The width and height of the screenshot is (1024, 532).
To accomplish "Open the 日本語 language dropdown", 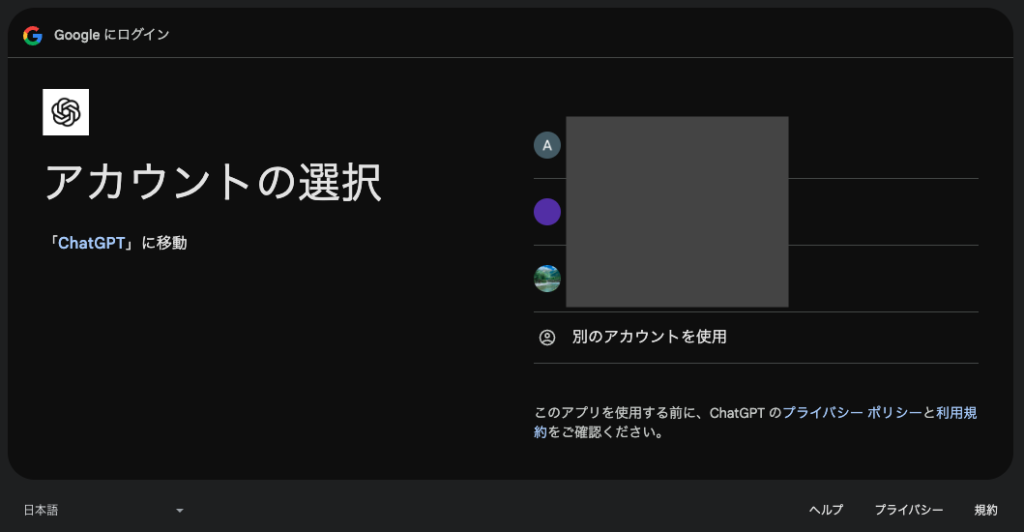I will pyautogui.click(x=103, y=510).
